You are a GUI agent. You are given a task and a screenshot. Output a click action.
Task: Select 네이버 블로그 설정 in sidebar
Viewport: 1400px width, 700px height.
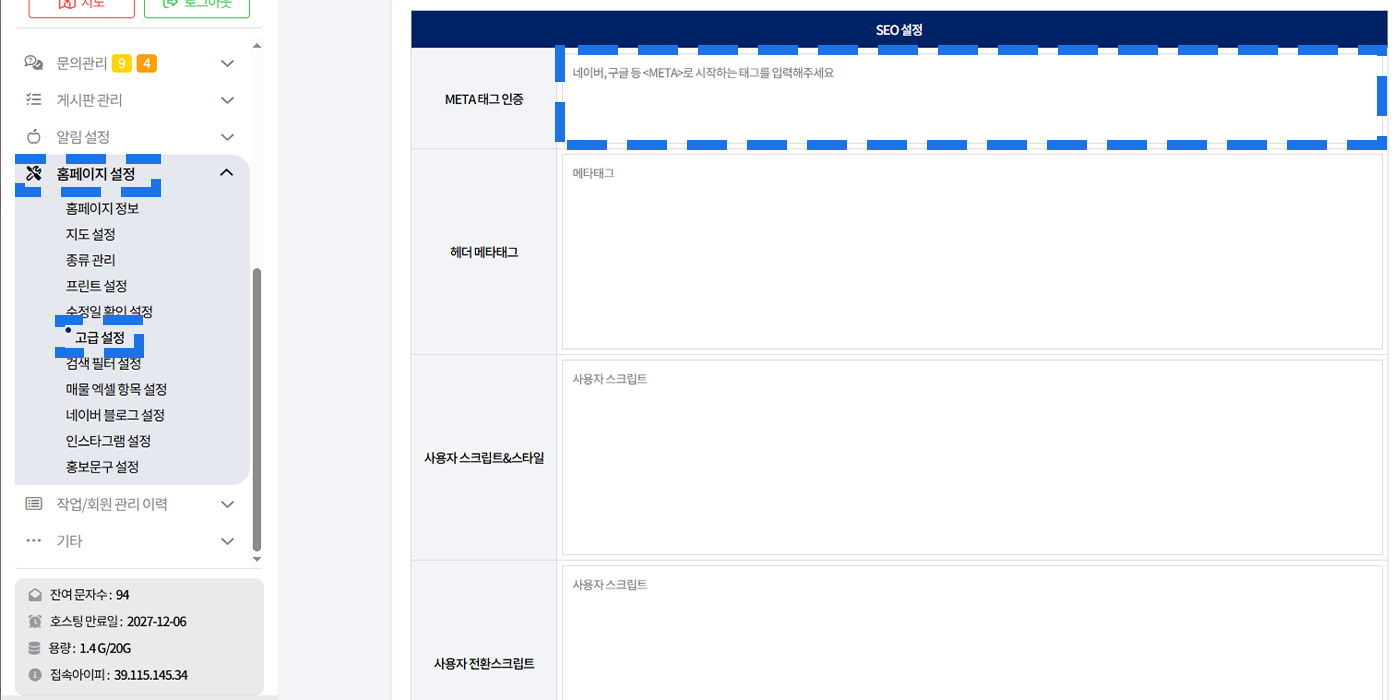tap(115, 415)
